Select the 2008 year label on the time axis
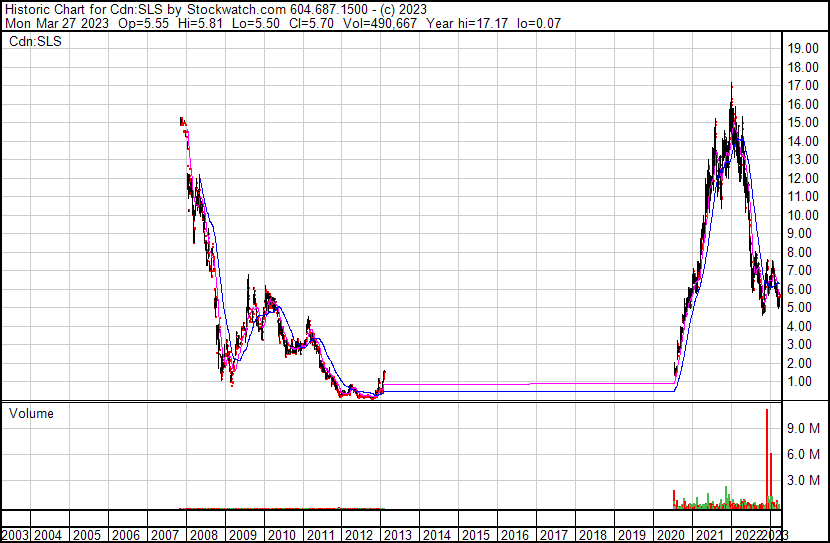Screen dimensions: 830x543 [x=205, y=534]
